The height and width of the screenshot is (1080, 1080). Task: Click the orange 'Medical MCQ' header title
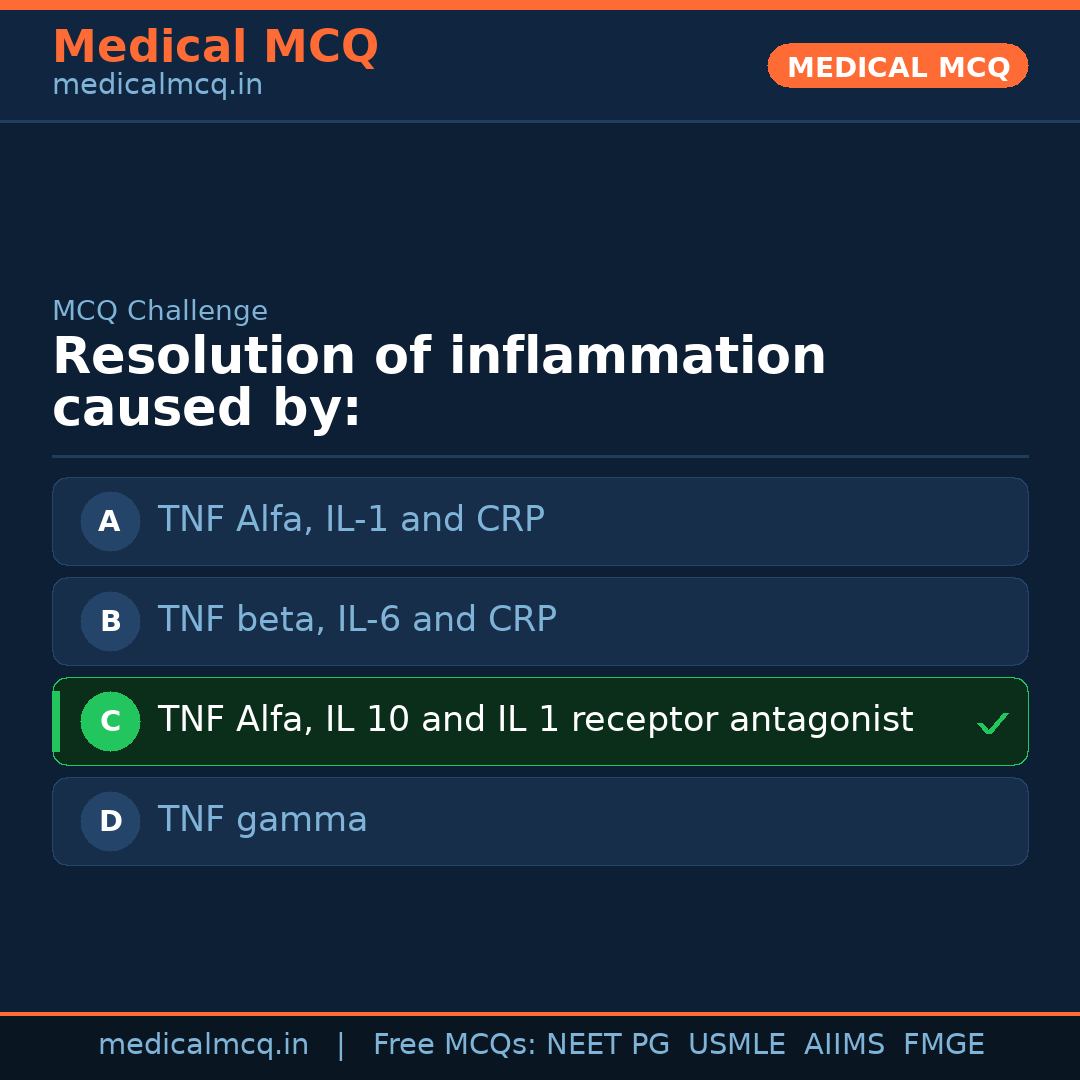click(x=215, y=47)
